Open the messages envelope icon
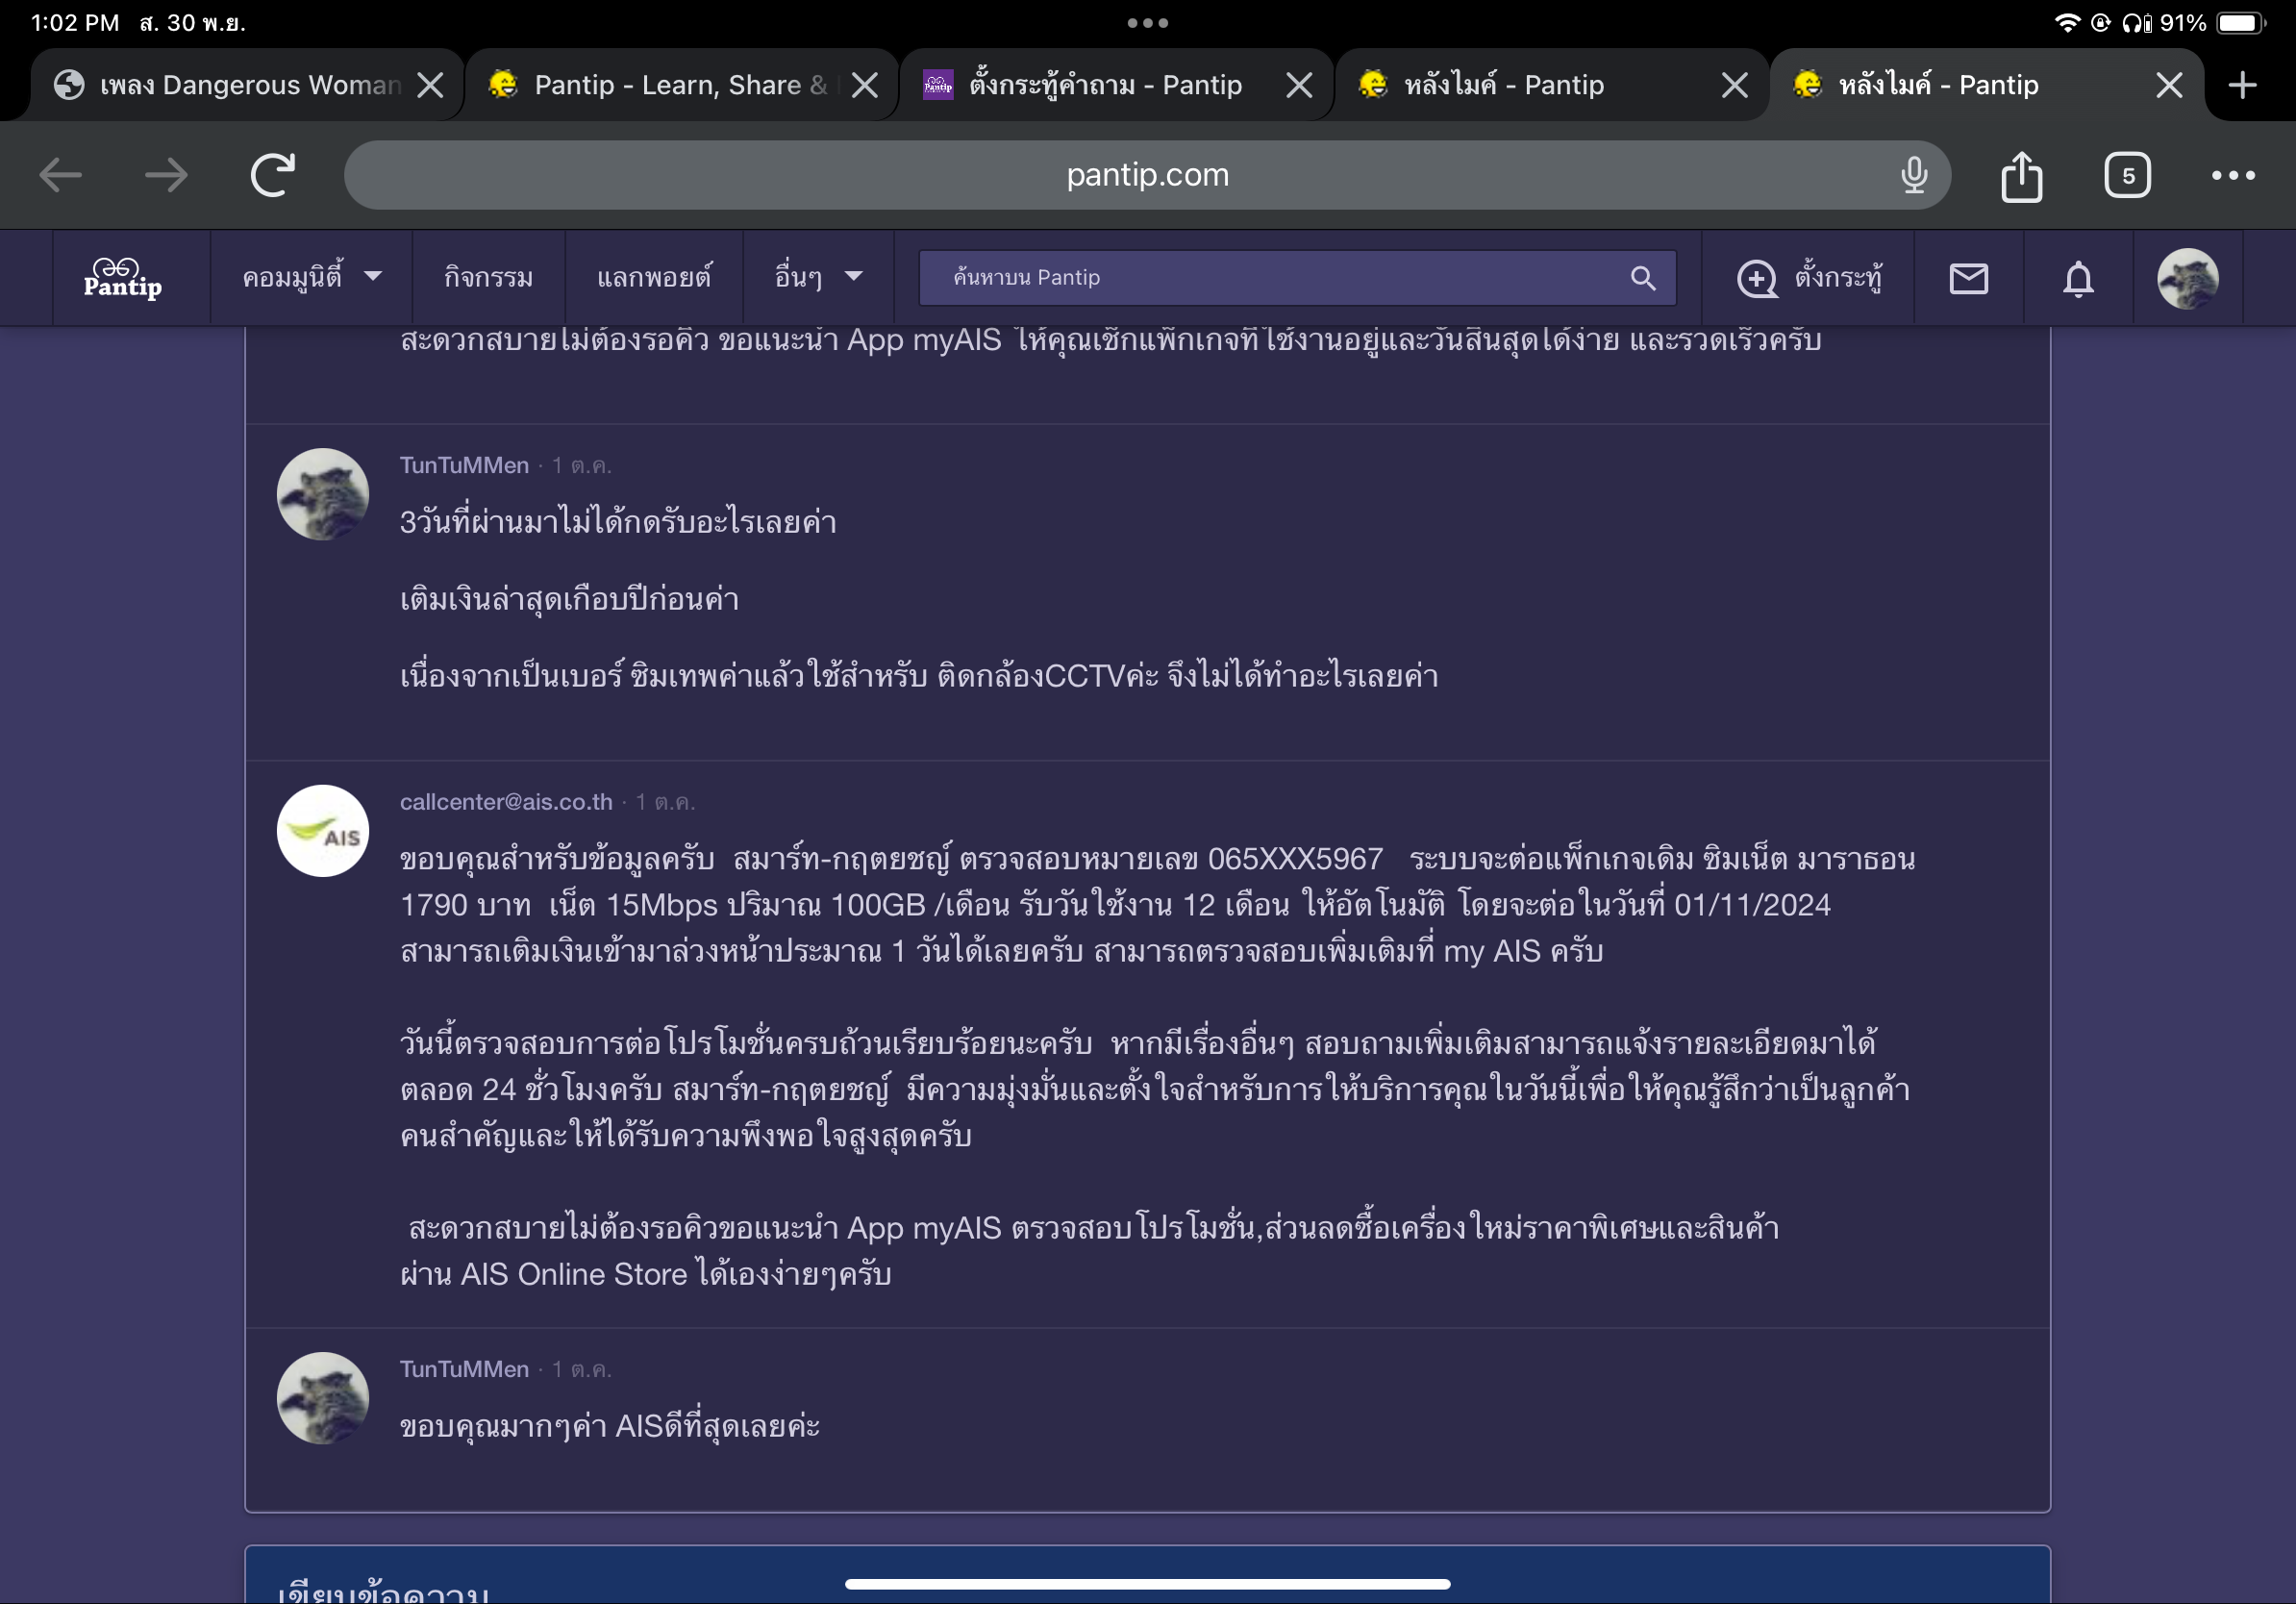The width and height of the screenshot is (2296, 1604). [x=1968, y=278]
